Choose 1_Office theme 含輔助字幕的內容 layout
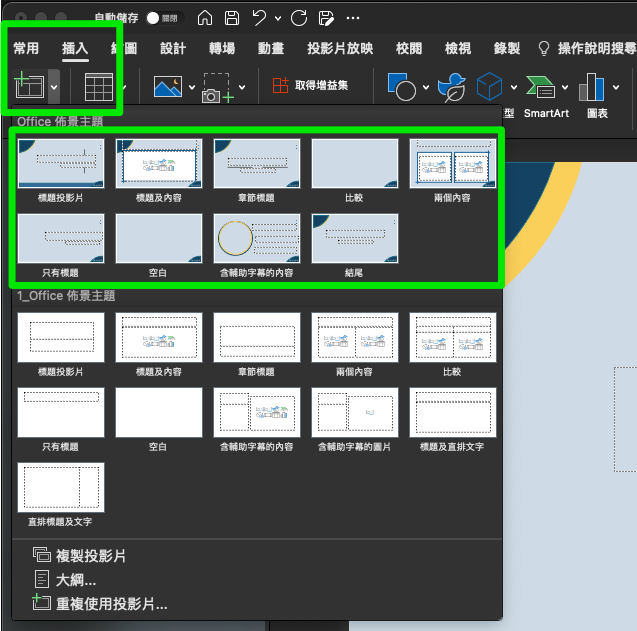The height and width of the screenshot is (631, 637). [x=257, y=412]
